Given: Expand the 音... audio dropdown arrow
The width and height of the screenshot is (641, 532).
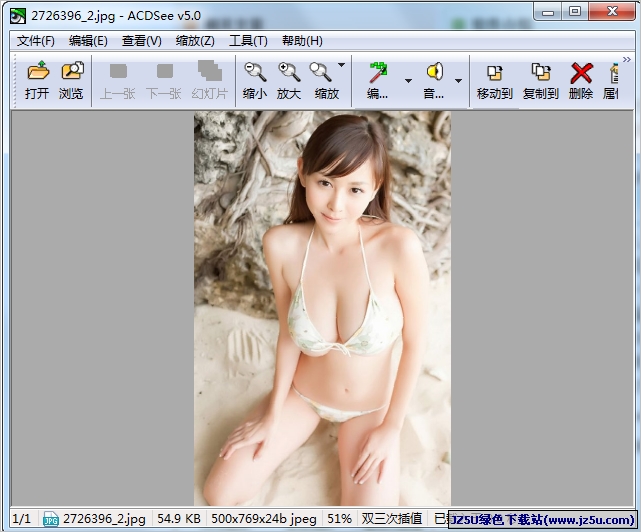Looking at the screenshot, I should tap(458, 81).
